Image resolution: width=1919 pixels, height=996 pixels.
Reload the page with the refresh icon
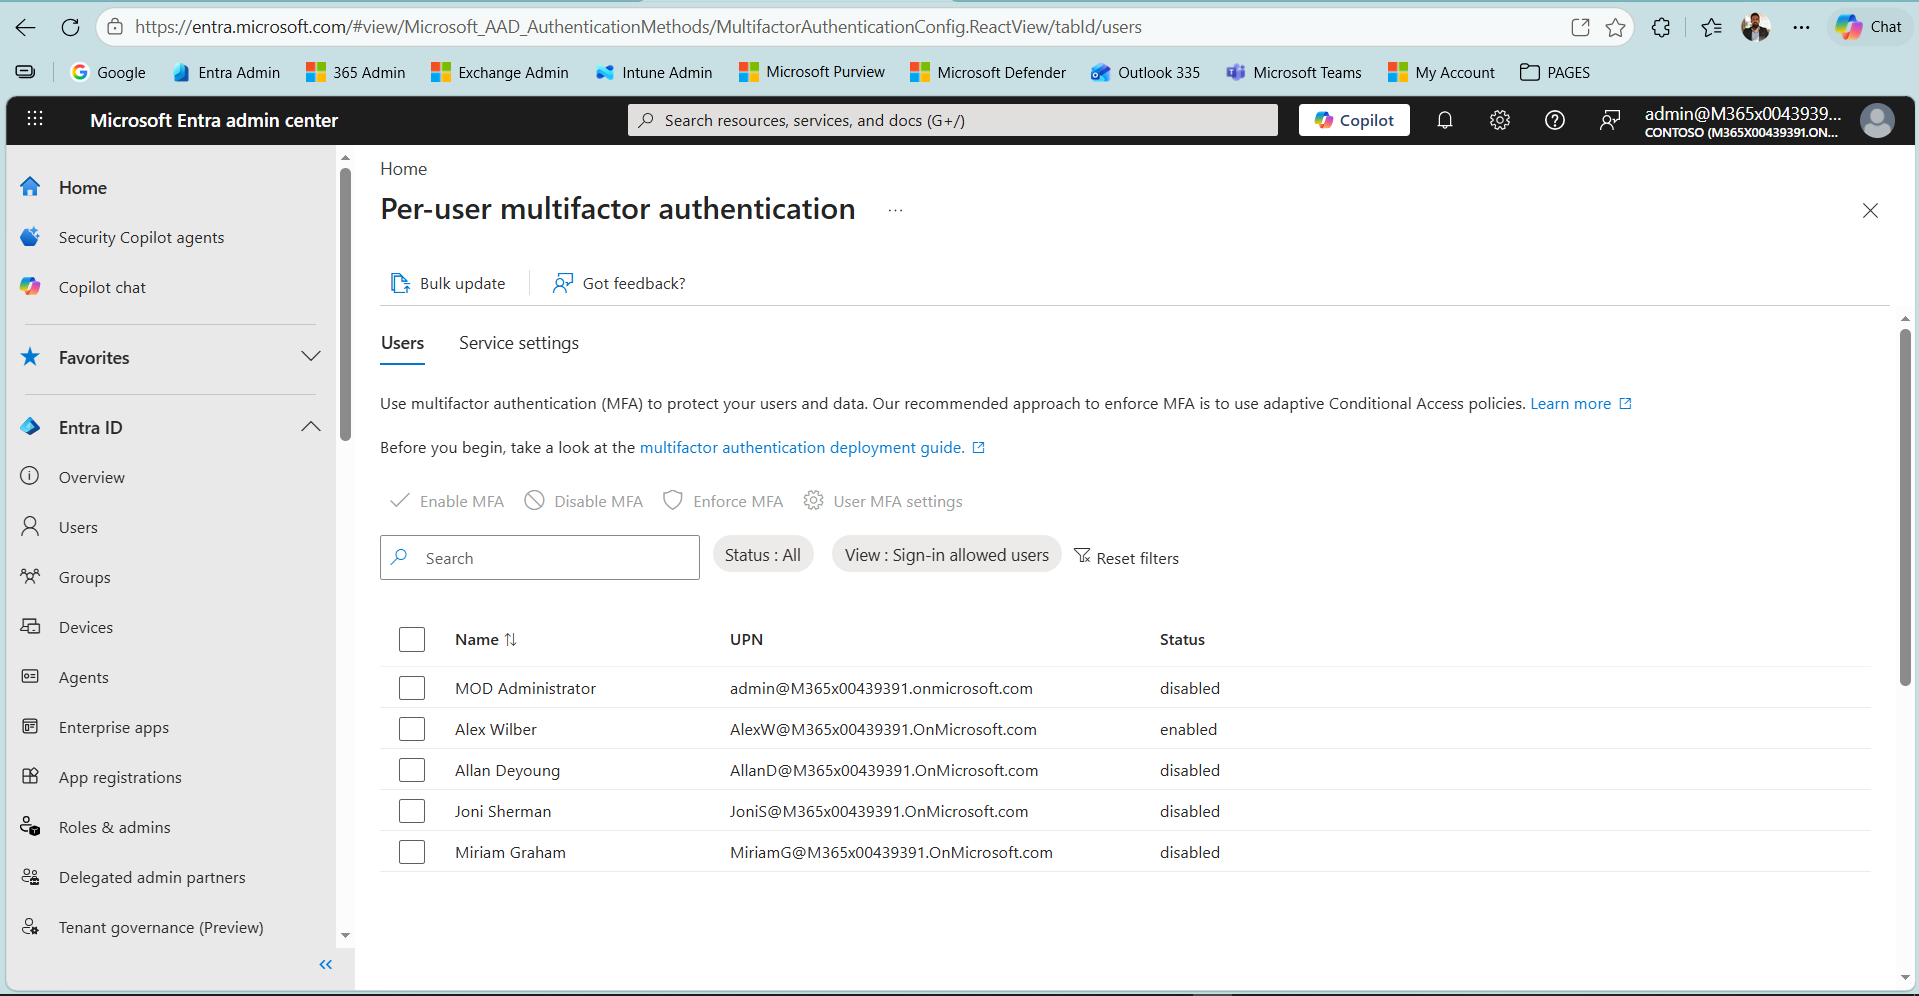(x=70, y=27)
